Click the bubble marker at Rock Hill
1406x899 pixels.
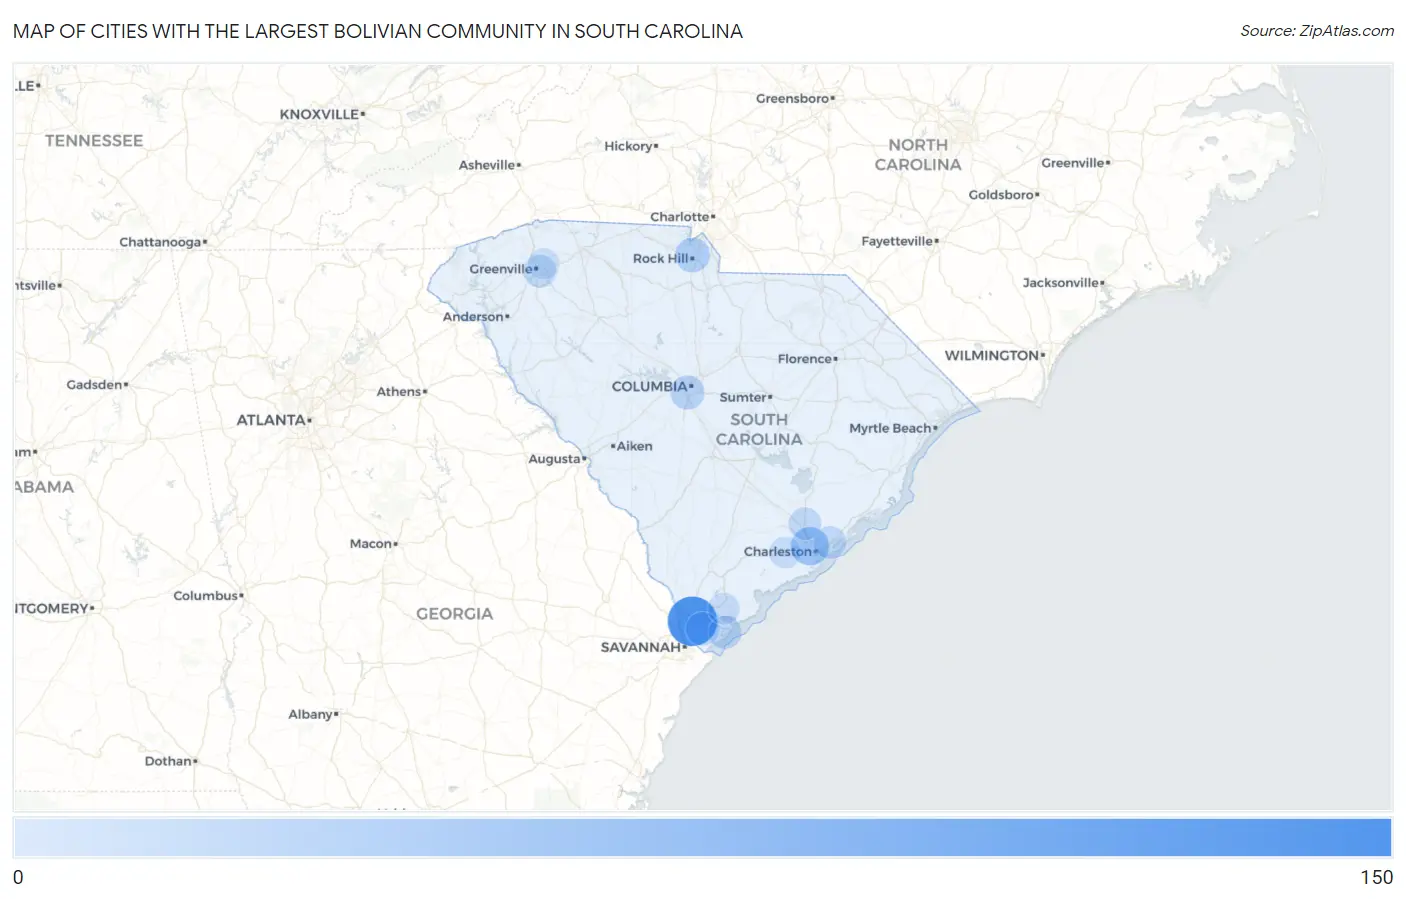click(692, 254)
